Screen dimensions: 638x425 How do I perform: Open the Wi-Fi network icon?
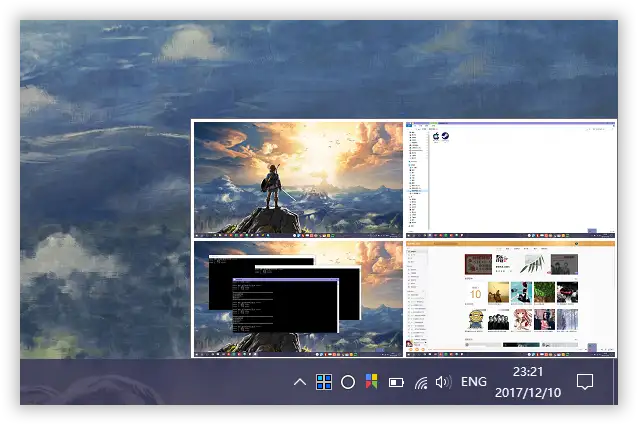tap(421, 383)
